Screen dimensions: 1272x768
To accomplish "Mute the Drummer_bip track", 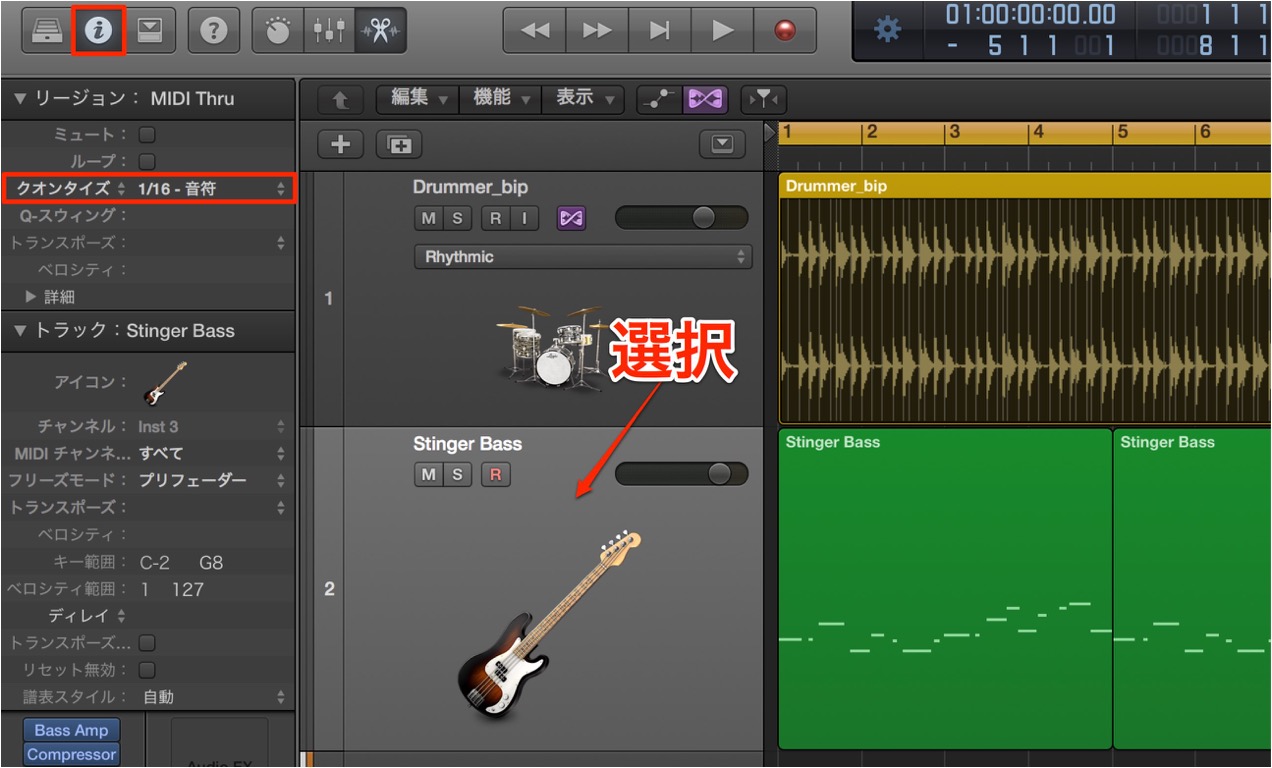I will click(429, 218).
